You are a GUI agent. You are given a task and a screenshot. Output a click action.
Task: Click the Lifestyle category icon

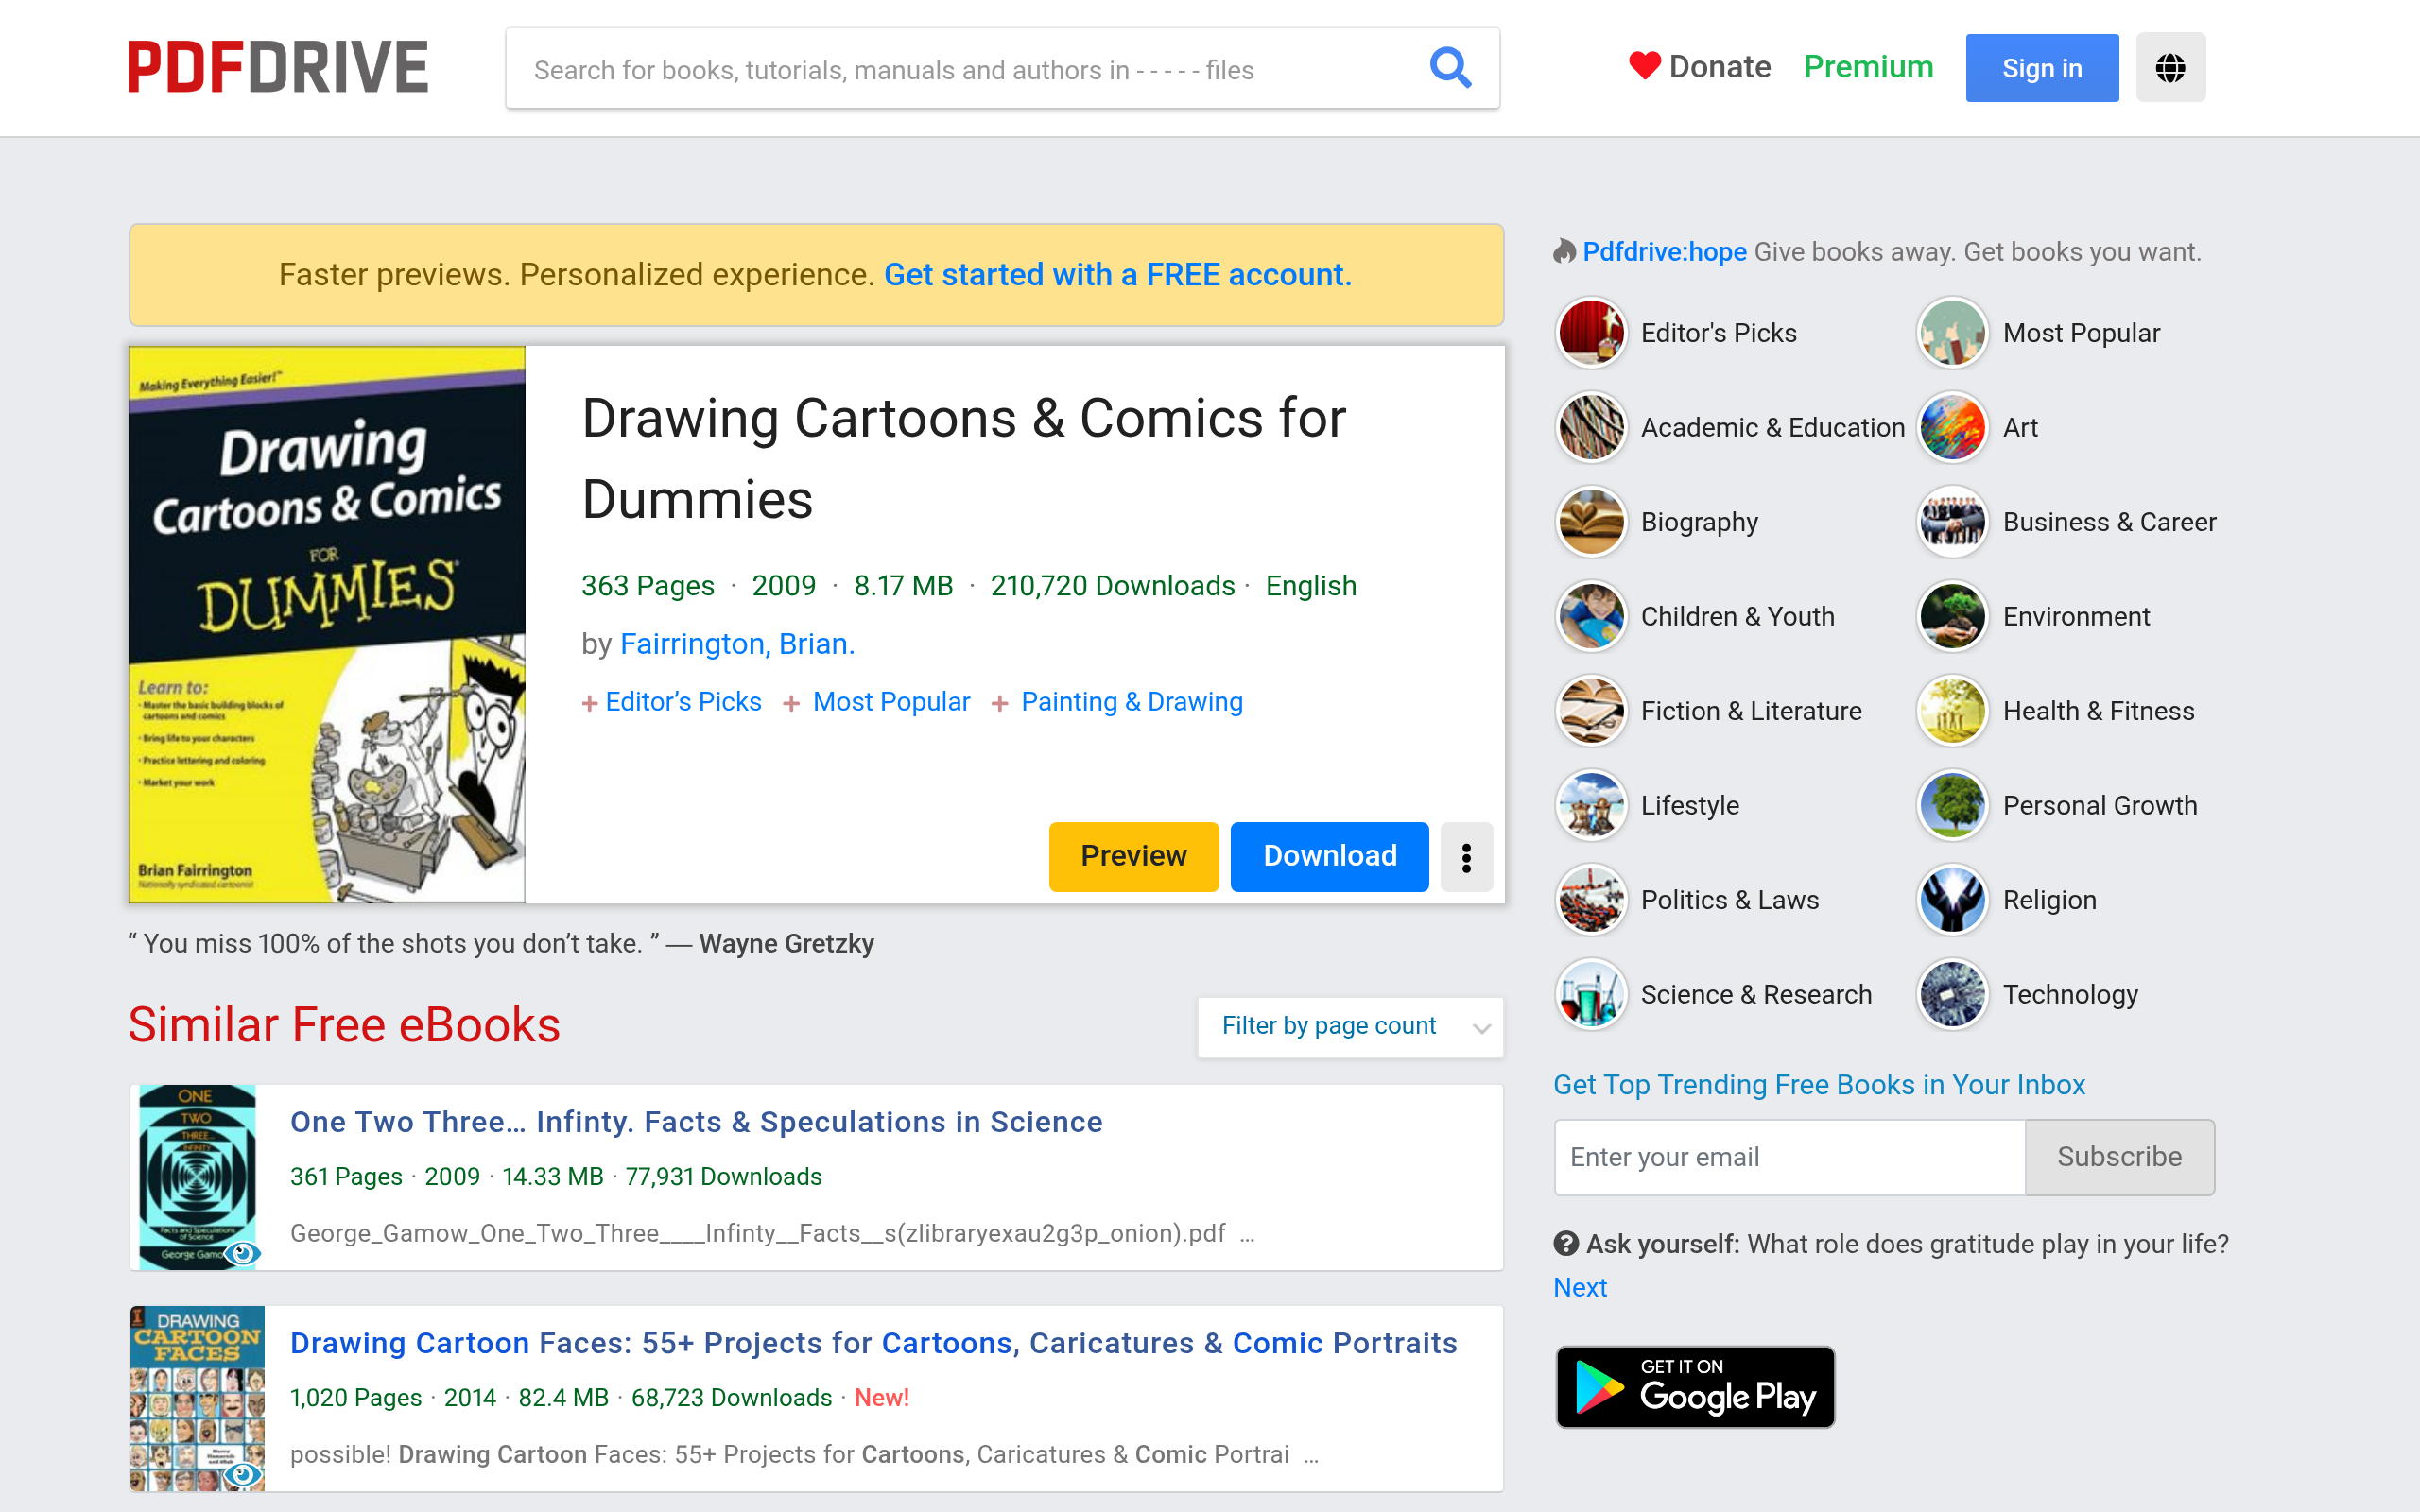coord(1591,805)
